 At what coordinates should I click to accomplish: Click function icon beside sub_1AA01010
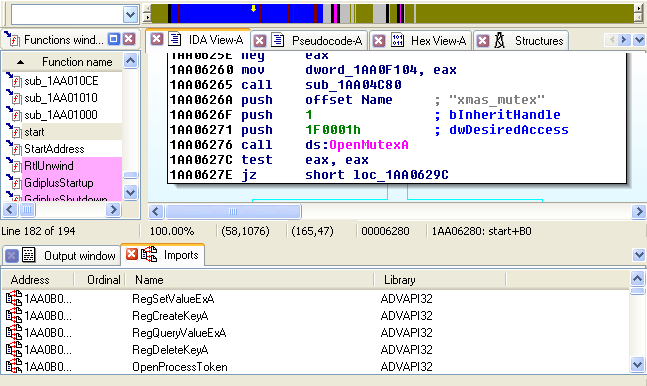pos(14,97)
